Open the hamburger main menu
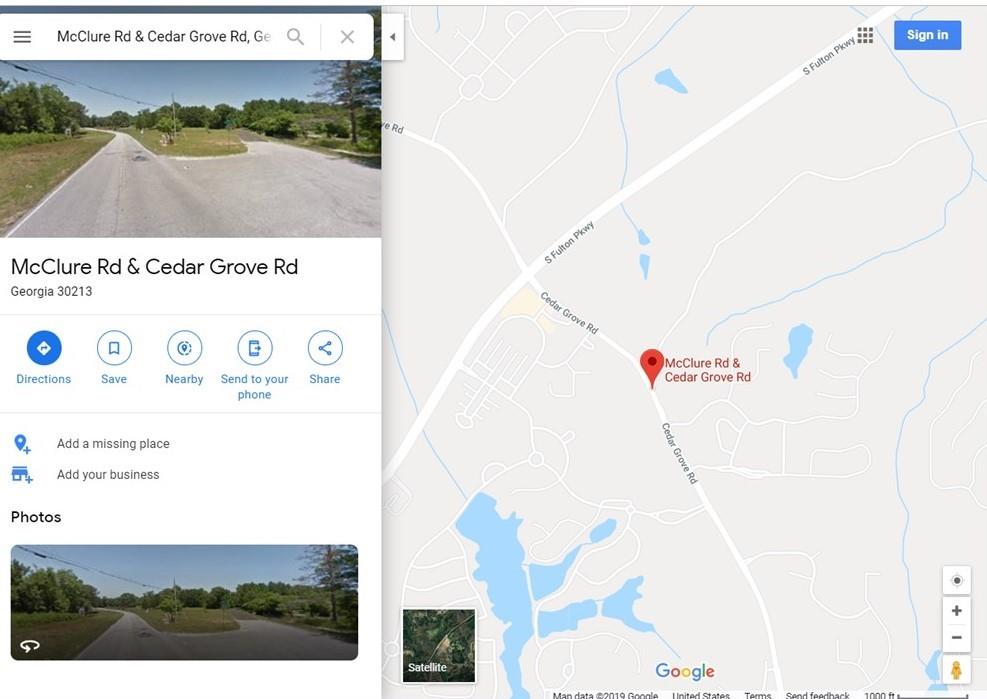The height and width of the screenshot is (699, 987). [x=22, y=37]
